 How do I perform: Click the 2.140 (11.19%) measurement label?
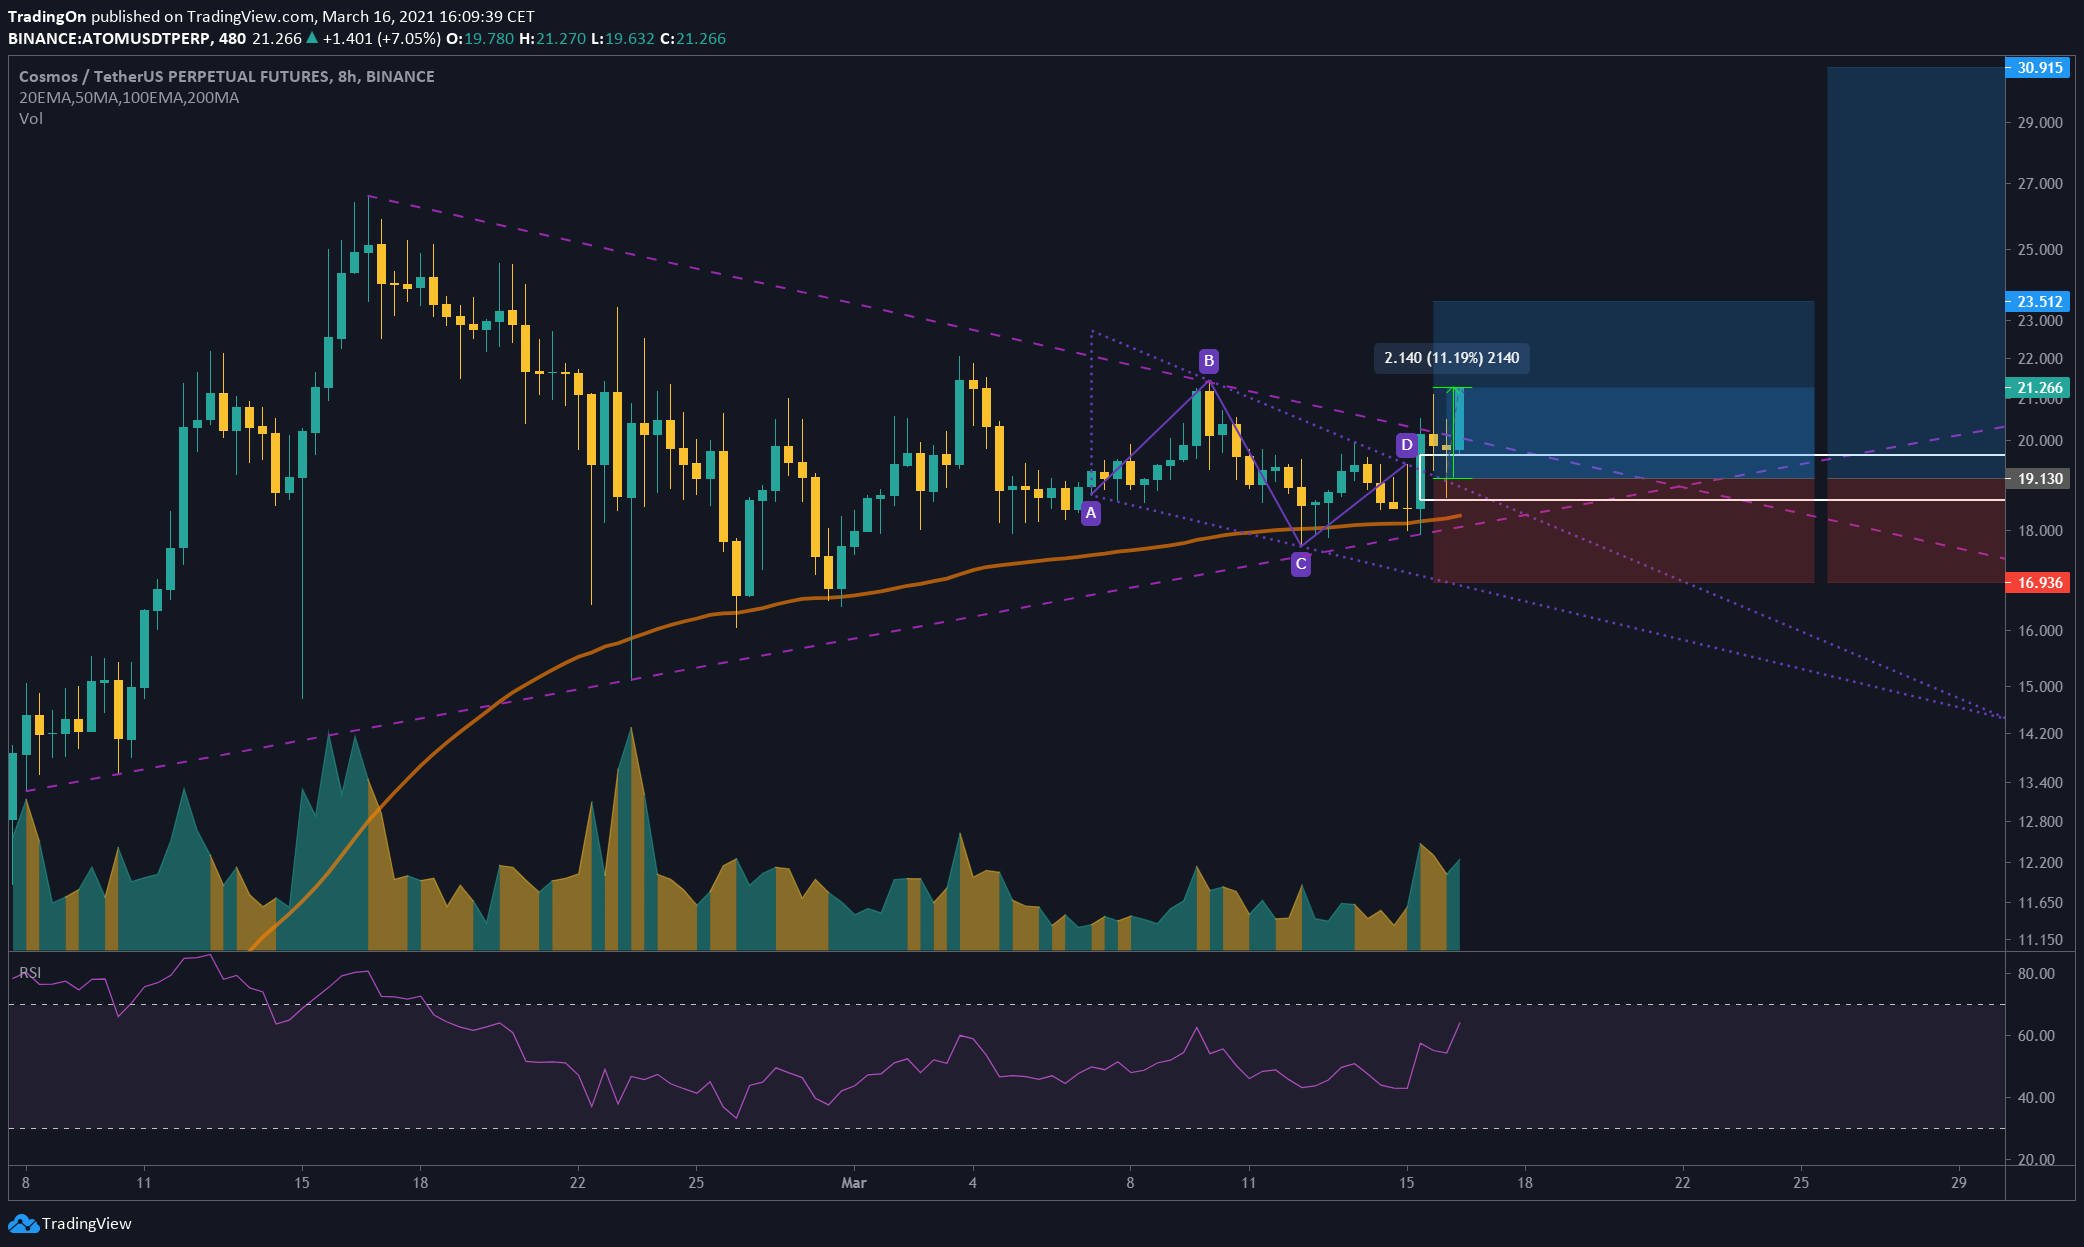point(1452,358)
